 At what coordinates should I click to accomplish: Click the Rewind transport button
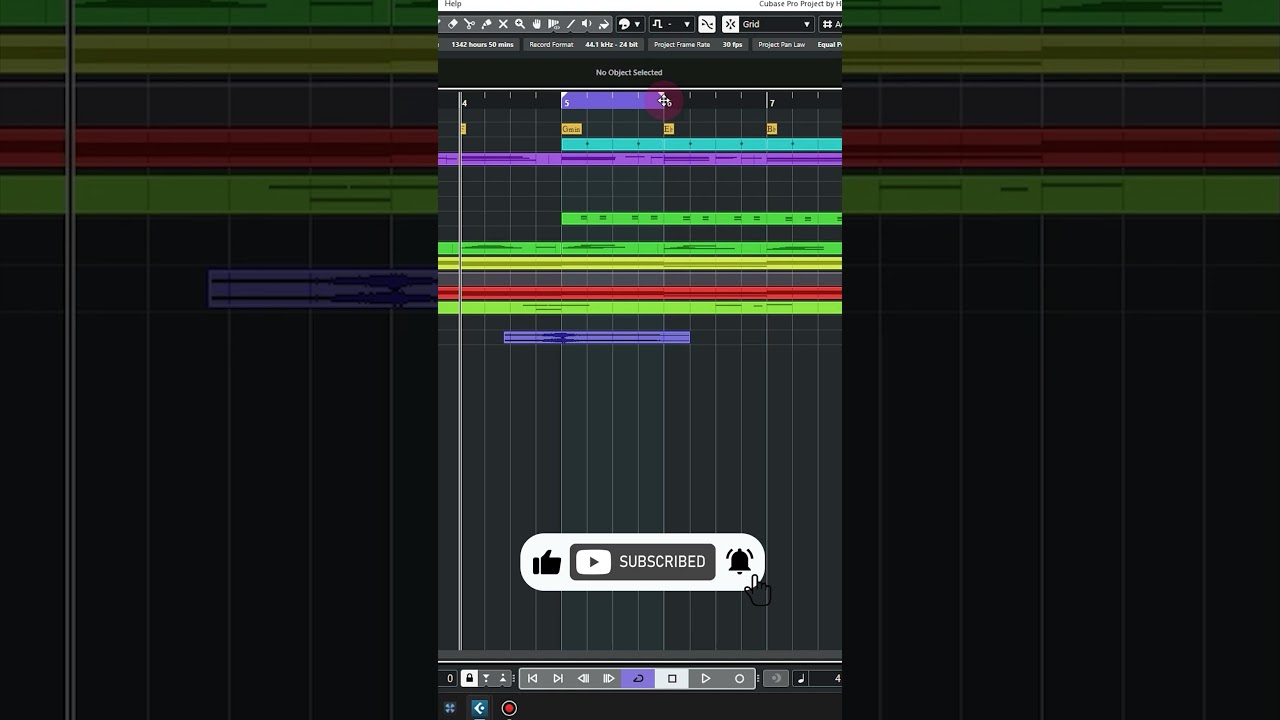point(583,678)
